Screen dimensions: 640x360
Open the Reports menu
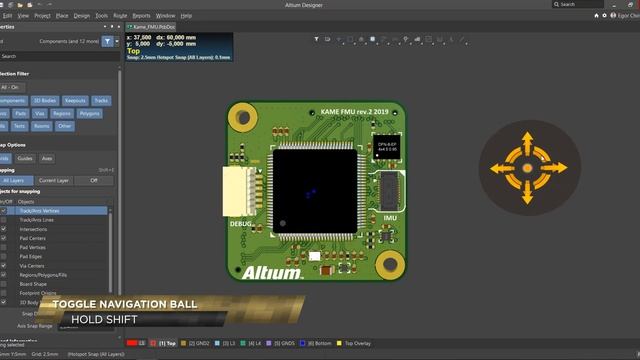click(x=141, y=16)
